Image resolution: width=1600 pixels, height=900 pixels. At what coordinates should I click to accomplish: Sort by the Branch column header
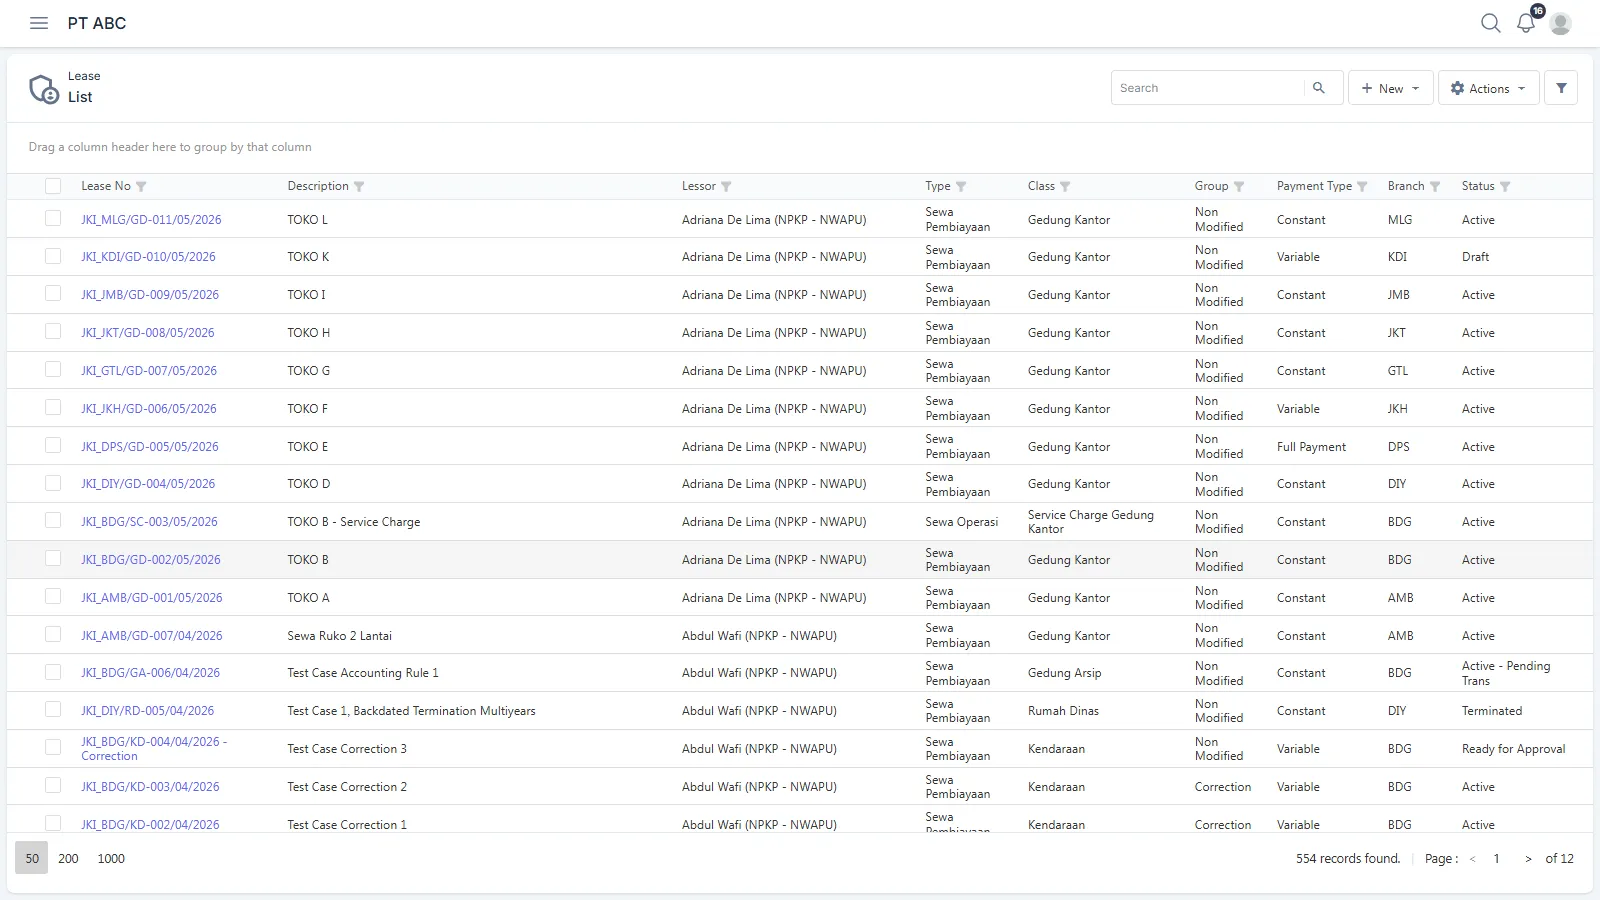click(x=1406, y=186)
